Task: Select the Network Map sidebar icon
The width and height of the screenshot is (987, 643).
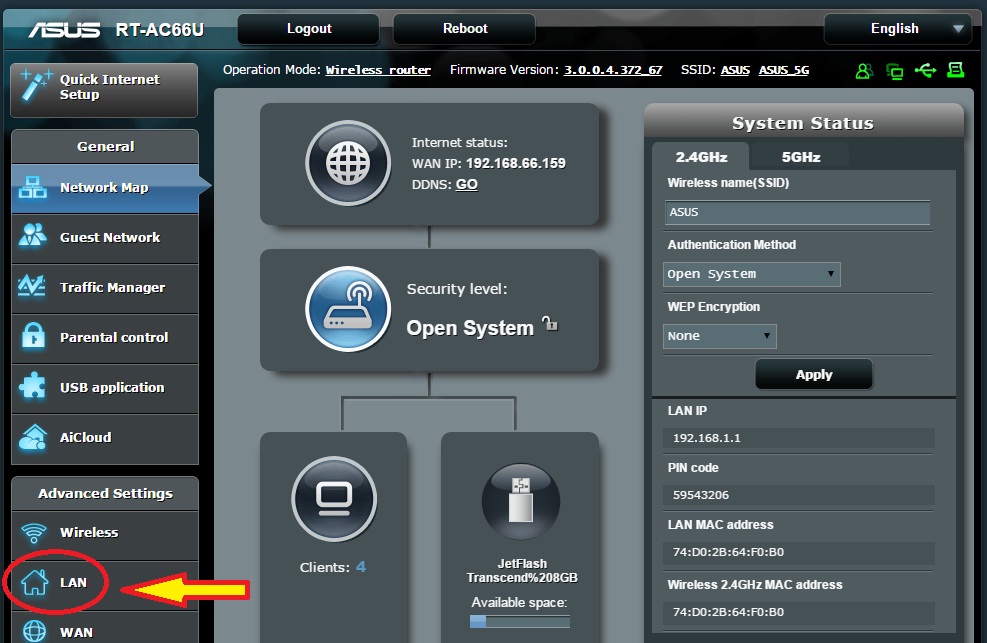Action: click(33, 187)
